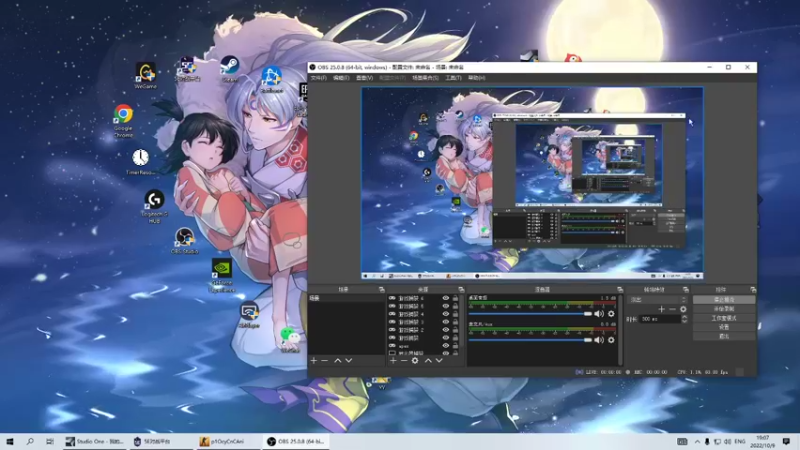Click the Start Recording button
The image size is (800, 450).
pos(724,309)
